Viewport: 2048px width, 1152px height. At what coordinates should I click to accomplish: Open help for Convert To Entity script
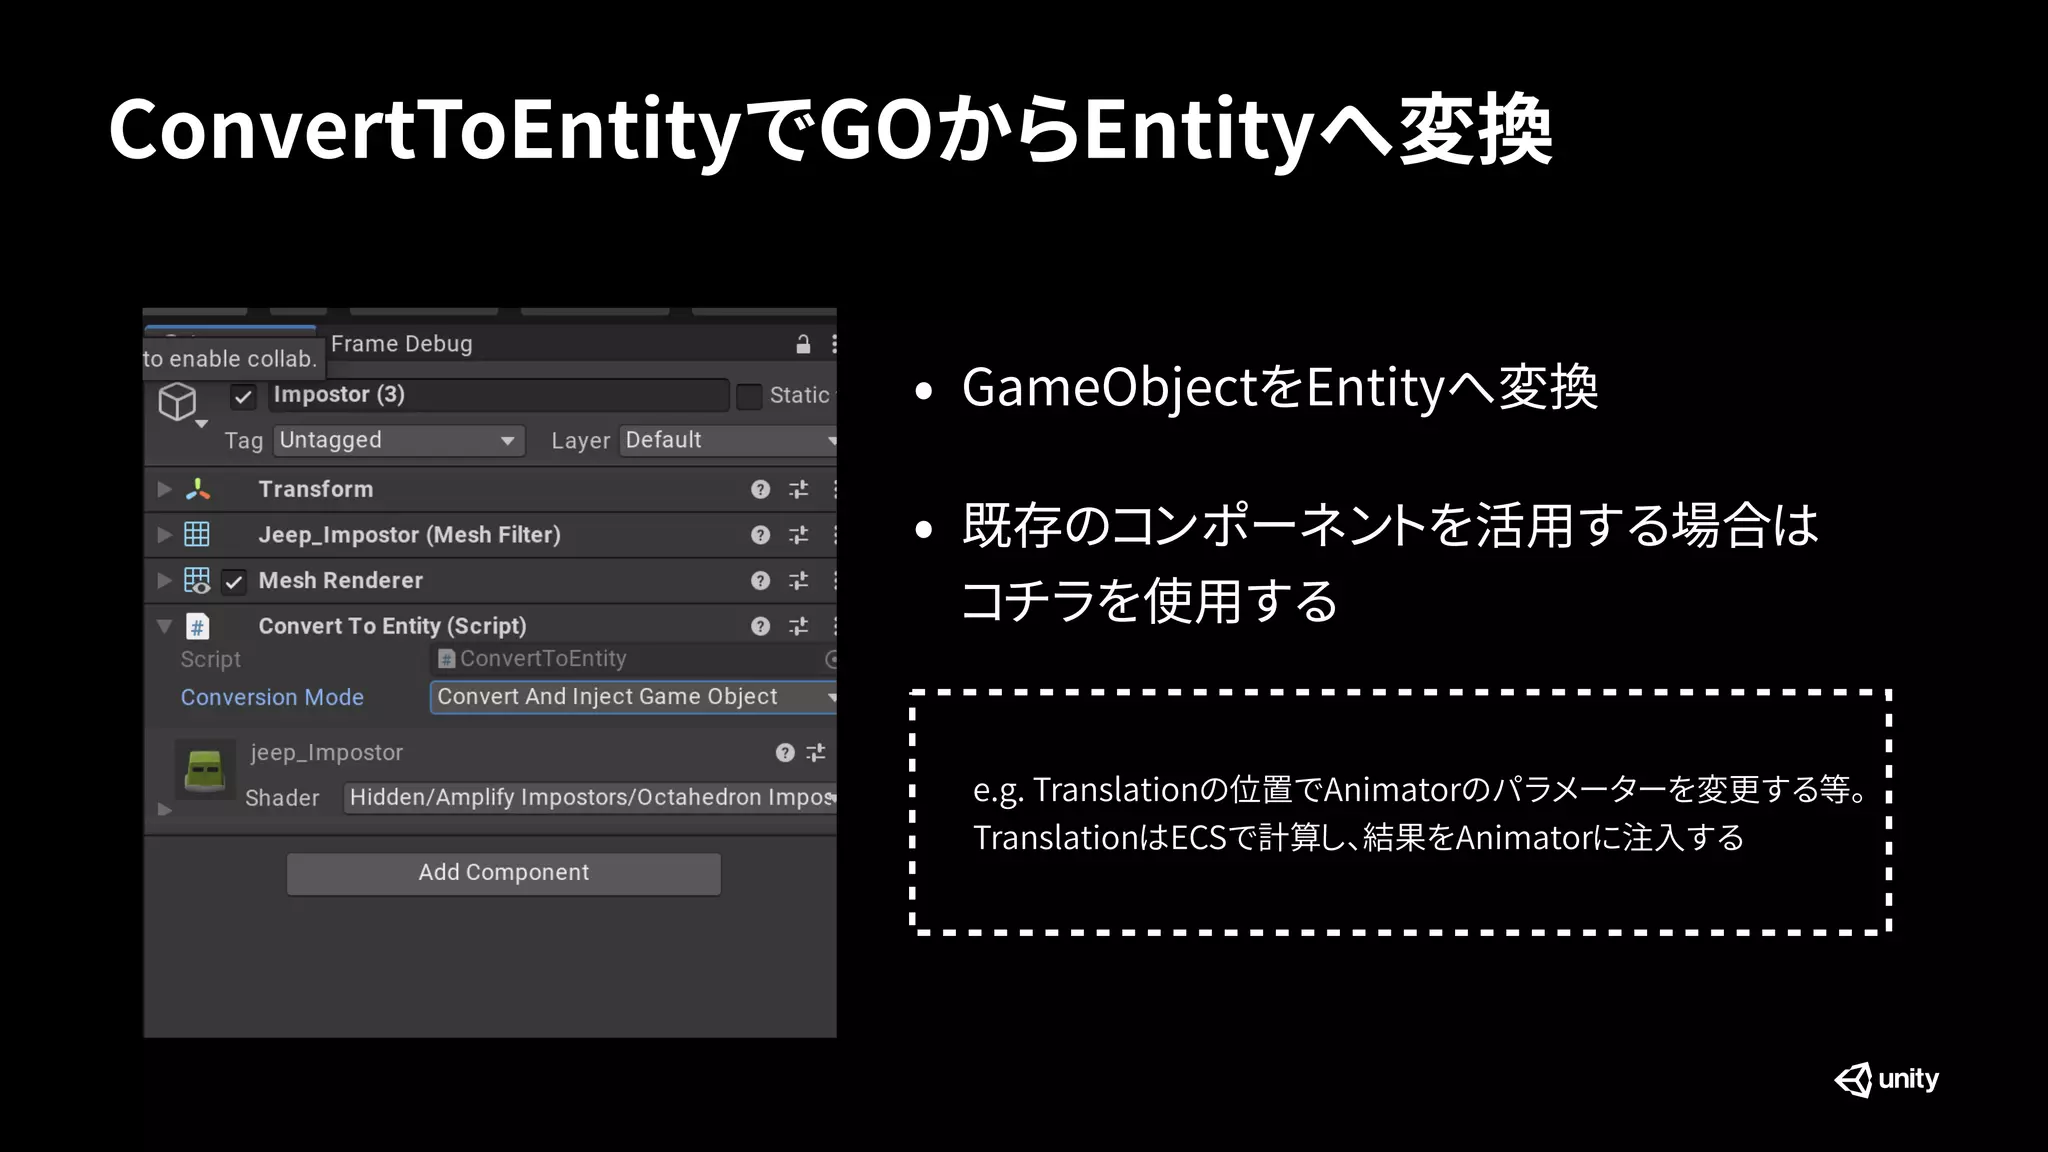[761, 626]
